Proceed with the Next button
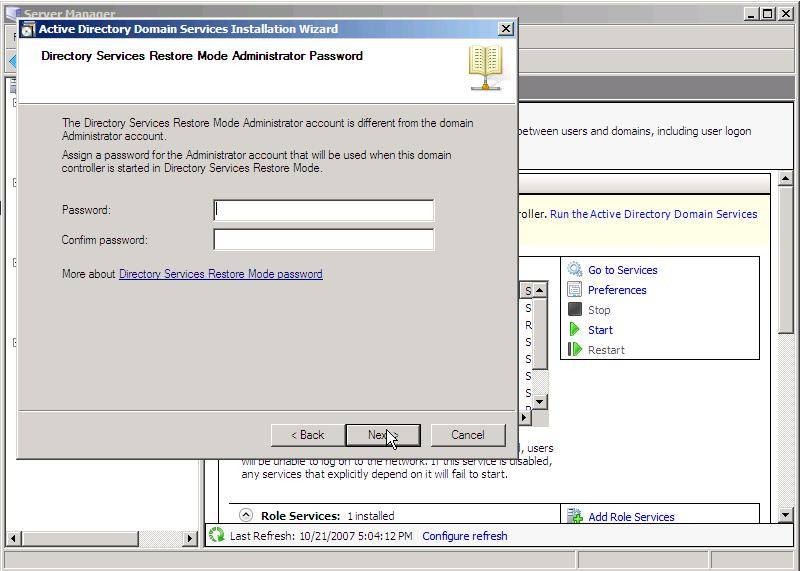Viewport: 800px width, 571px height. pos(383,435)
